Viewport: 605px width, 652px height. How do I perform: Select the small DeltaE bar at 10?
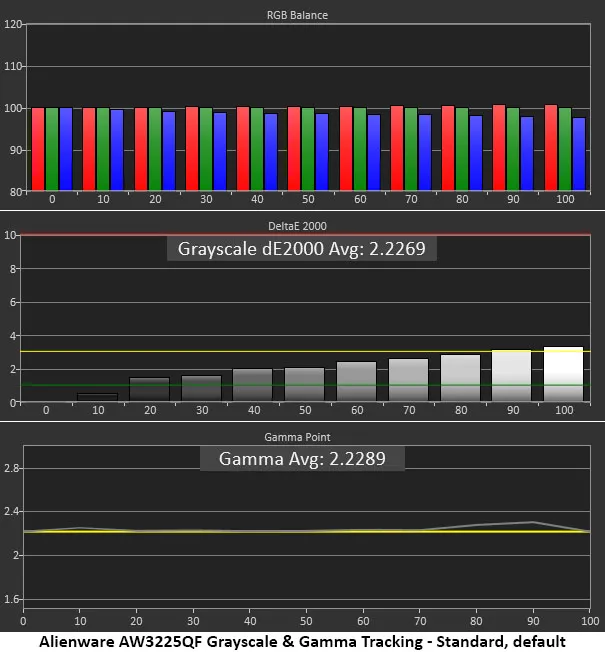pos(98,398)
